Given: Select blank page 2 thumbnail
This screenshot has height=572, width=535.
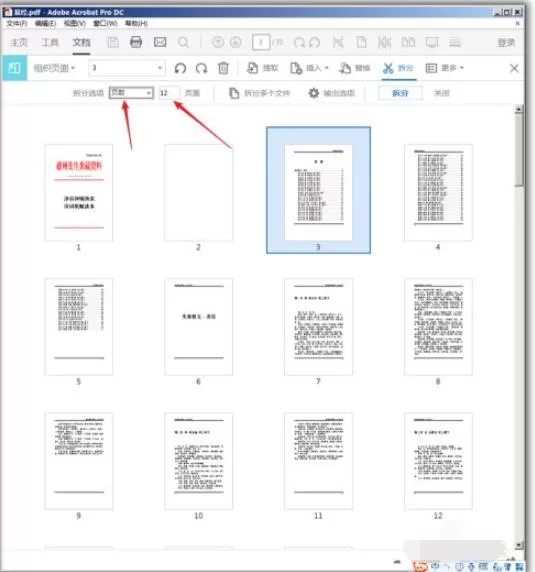Looking at the screenshot, I should click(x=198, y=193).
